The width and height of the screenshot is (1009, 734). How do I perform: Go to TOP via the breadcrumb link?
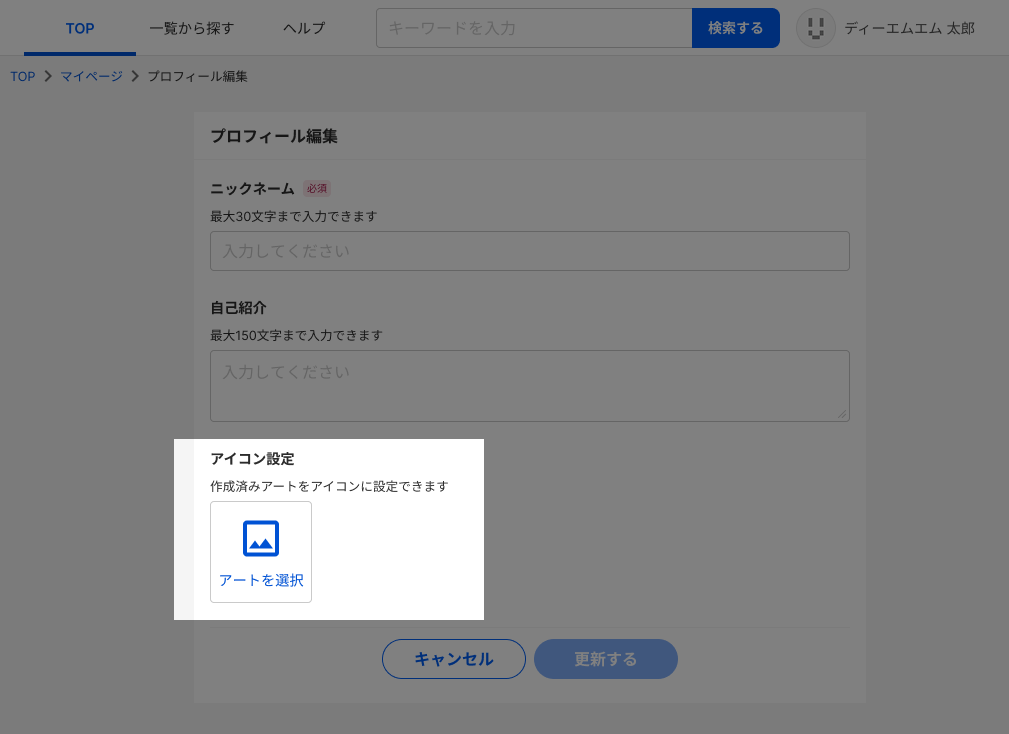(x=23, y=77)
